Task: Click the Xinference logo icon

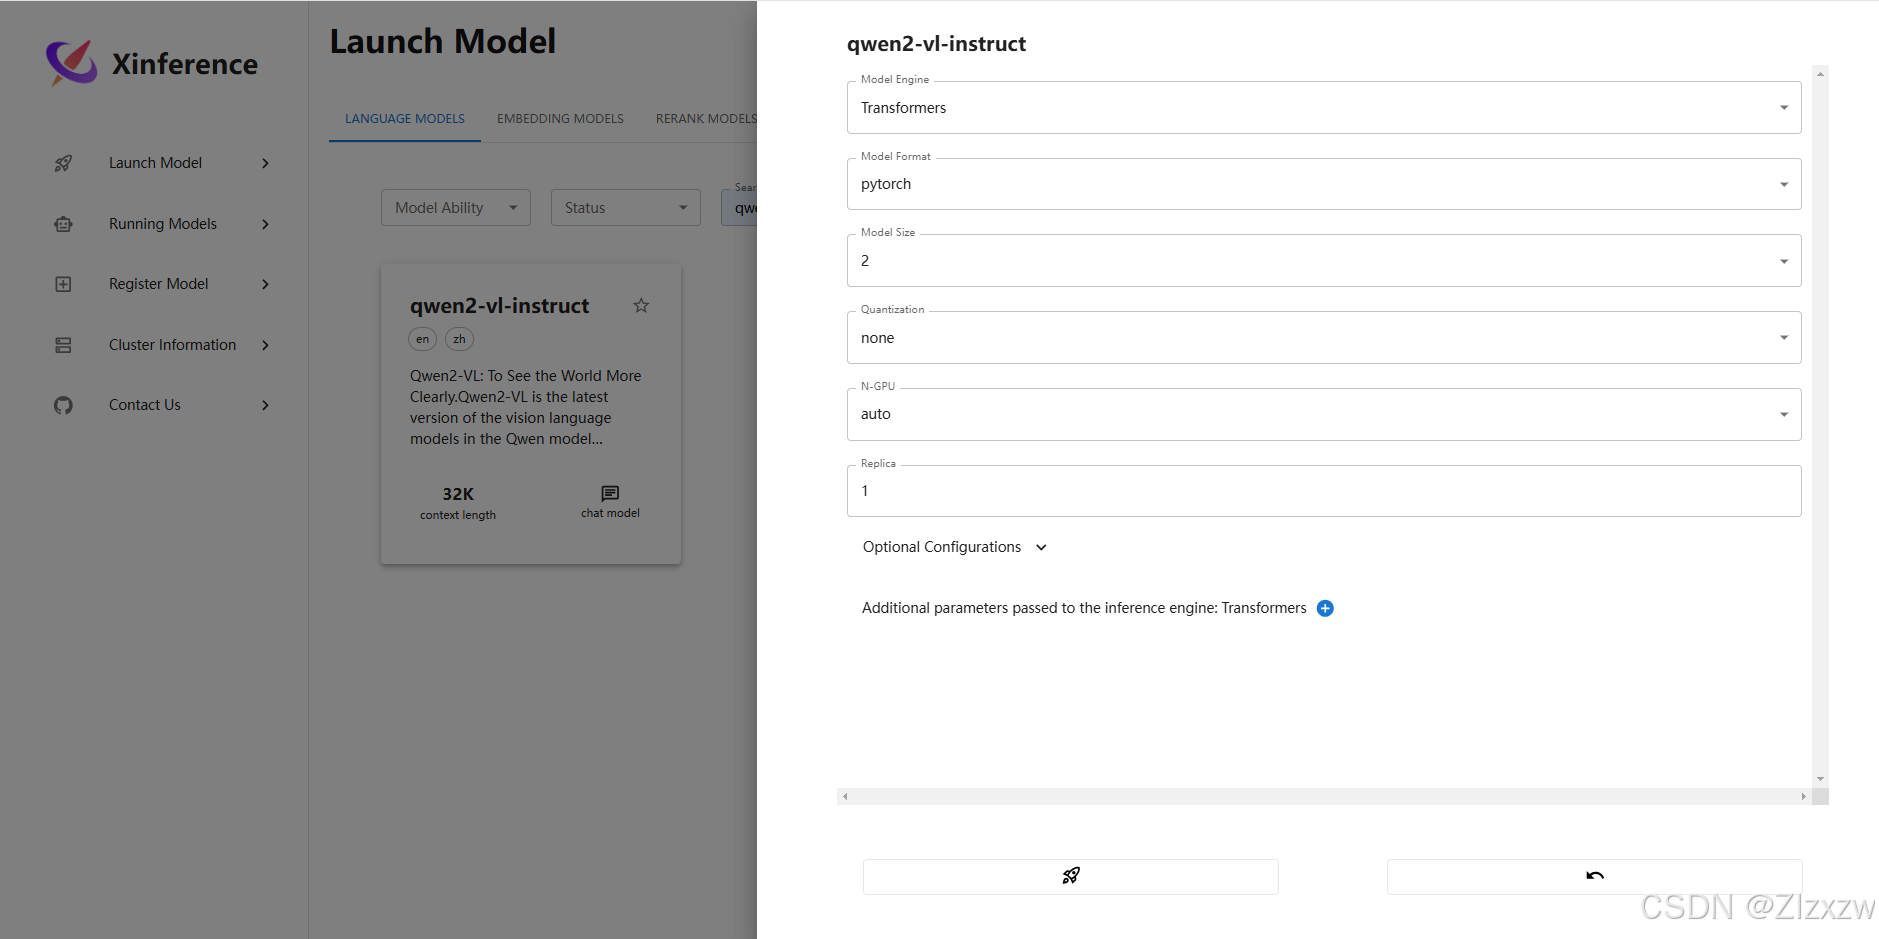Action: click(72, 63)
